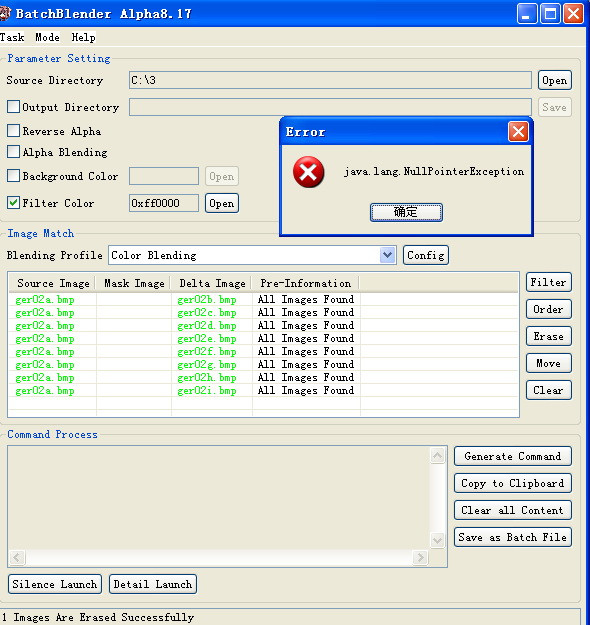Viewport: 590px width, 625px height.
Task: Open the Task menu
Action: click(x=12, y=37)
